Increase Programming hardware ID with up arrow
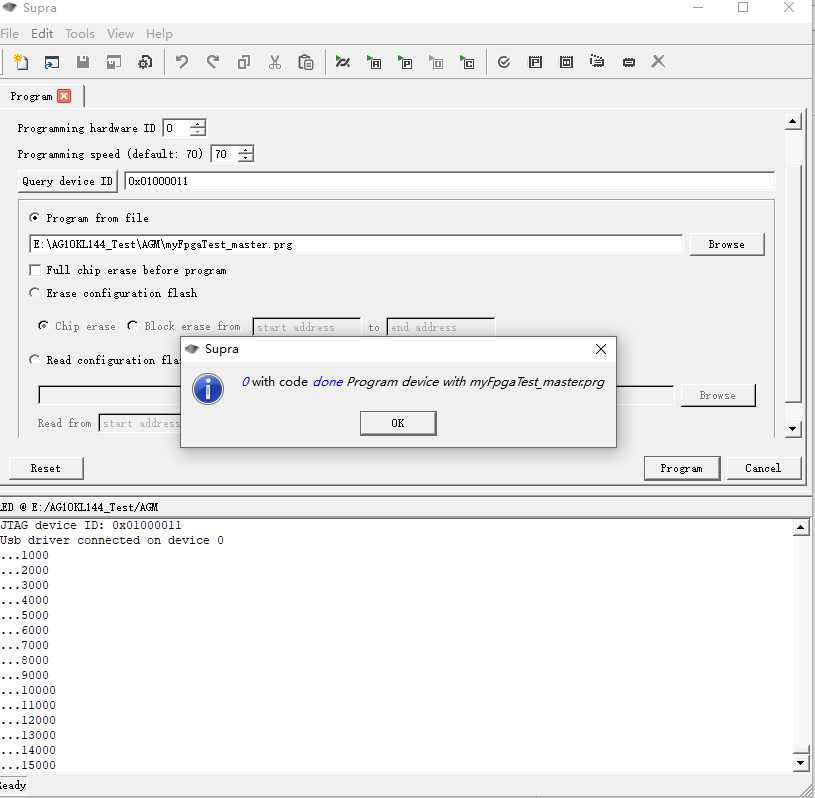815x798 pixels. pos(198,124)
